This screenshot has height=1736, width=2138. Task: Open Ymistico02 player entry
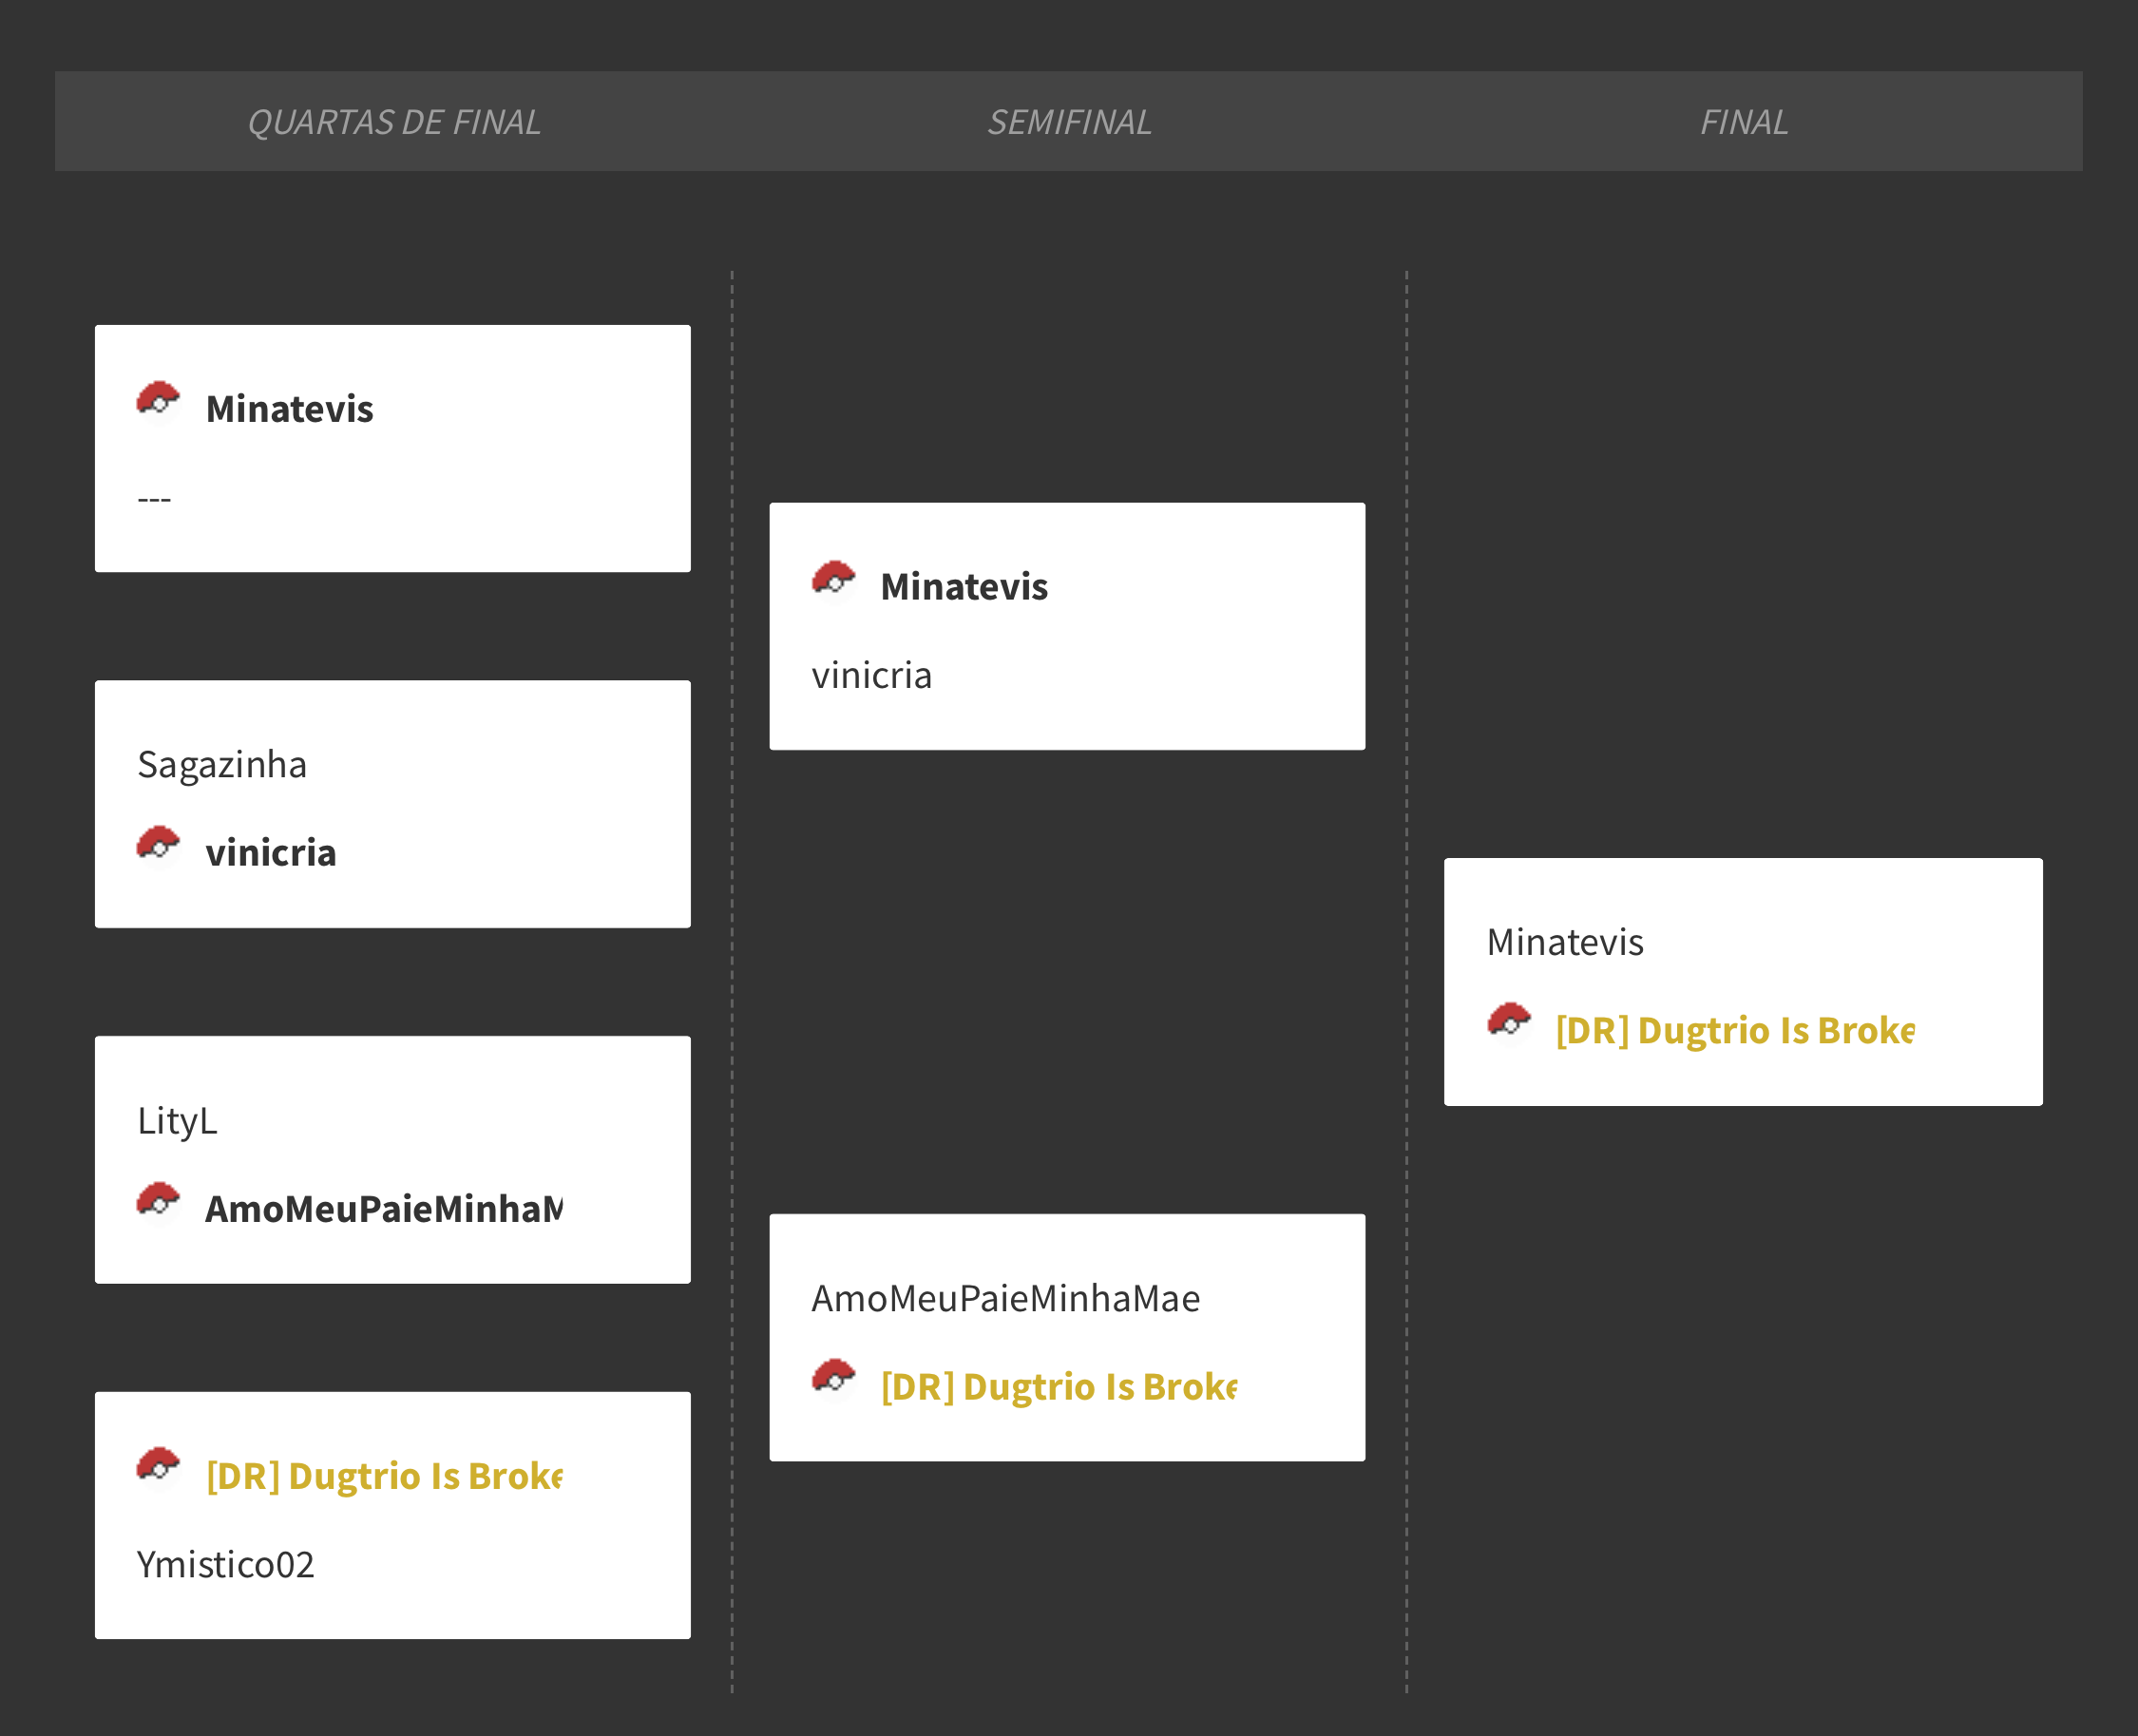point(226,1565)
